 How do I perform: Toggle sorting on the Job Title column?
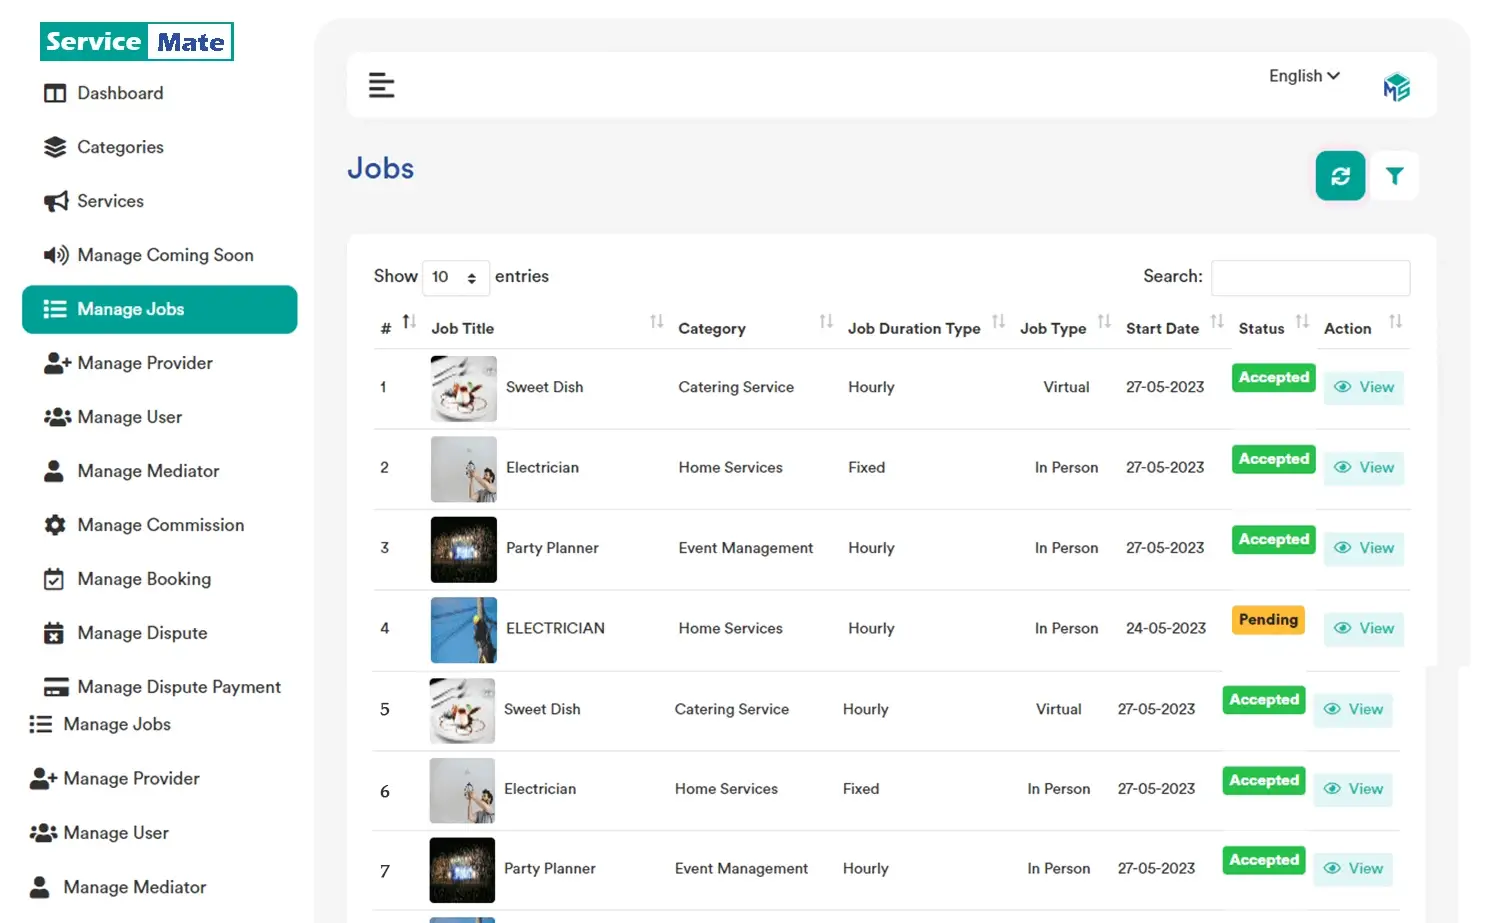point(657,322)
